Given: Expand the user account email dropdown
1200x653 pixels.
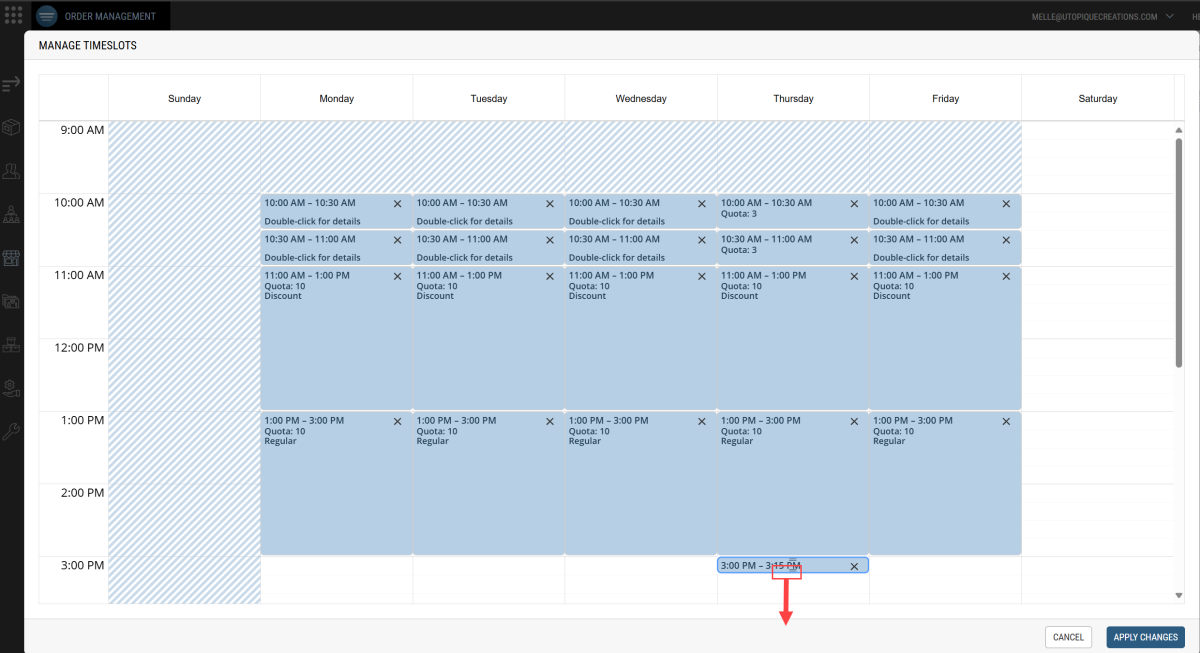Looking at the screenshot, I should click(x=1168, y=16).
